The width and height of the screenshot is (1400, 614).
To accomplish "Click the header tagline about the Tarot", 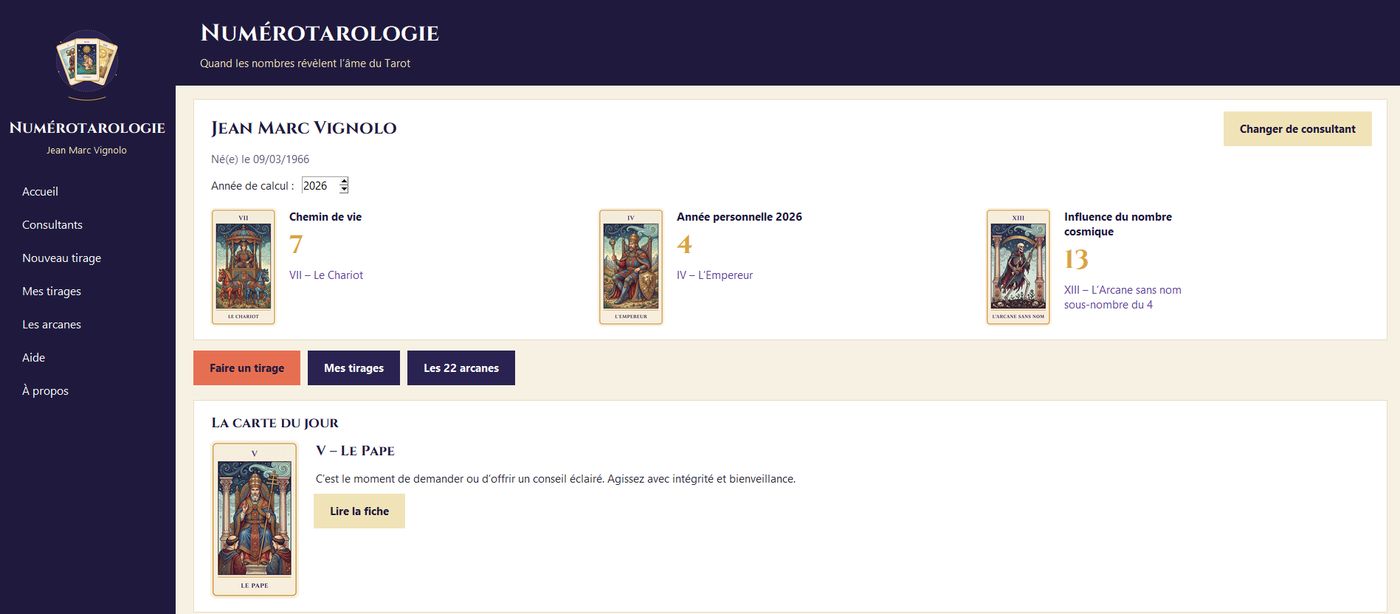I will point(305,63).
